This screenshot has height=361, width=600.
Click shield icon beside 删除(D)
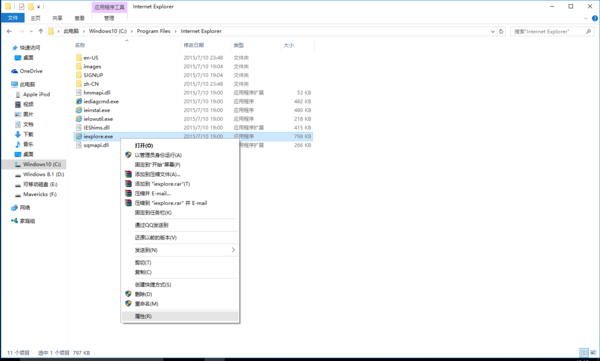129,294
